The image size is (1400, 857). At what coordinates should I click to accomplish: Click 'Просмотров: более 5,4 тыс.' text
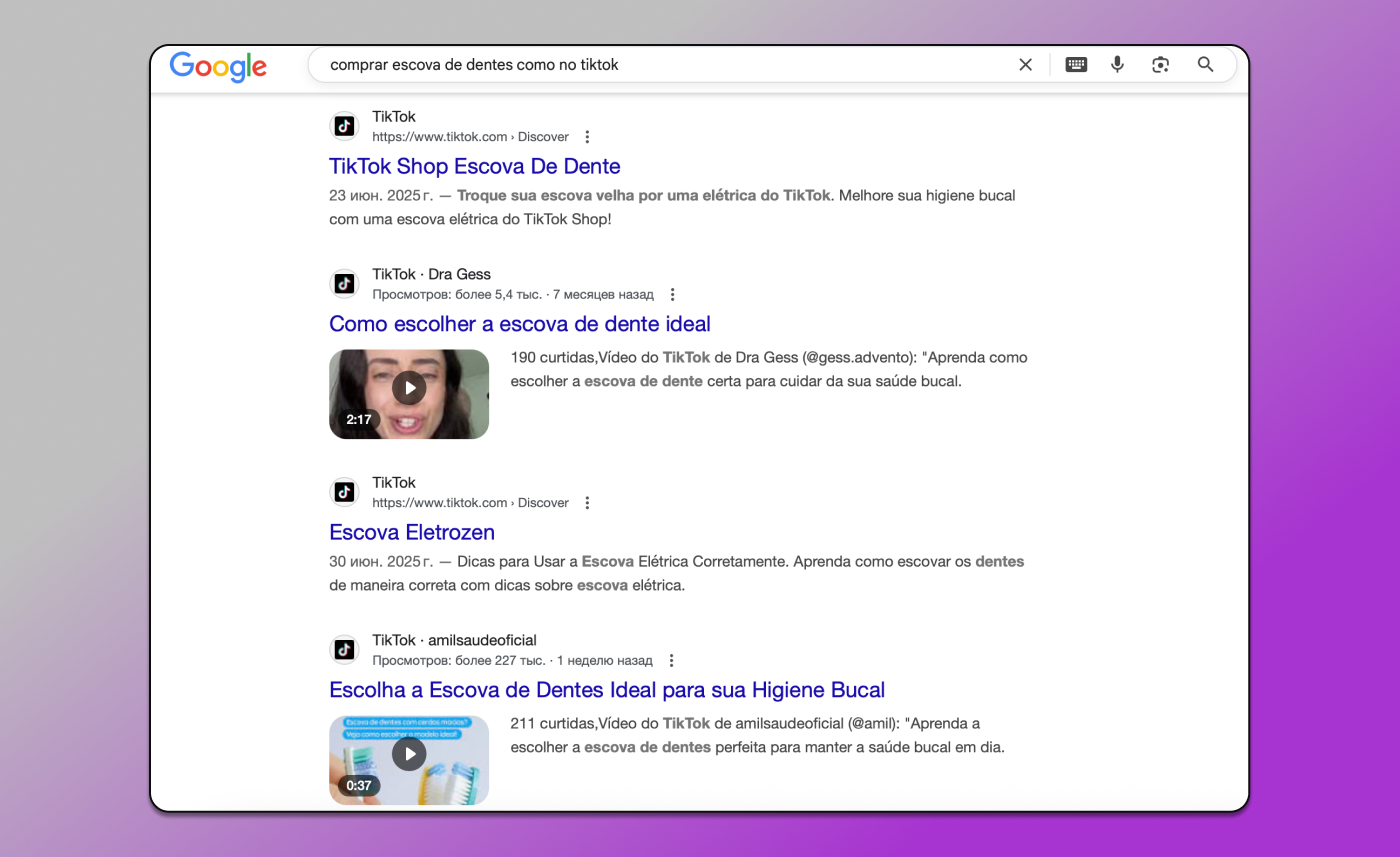[457, 295]
